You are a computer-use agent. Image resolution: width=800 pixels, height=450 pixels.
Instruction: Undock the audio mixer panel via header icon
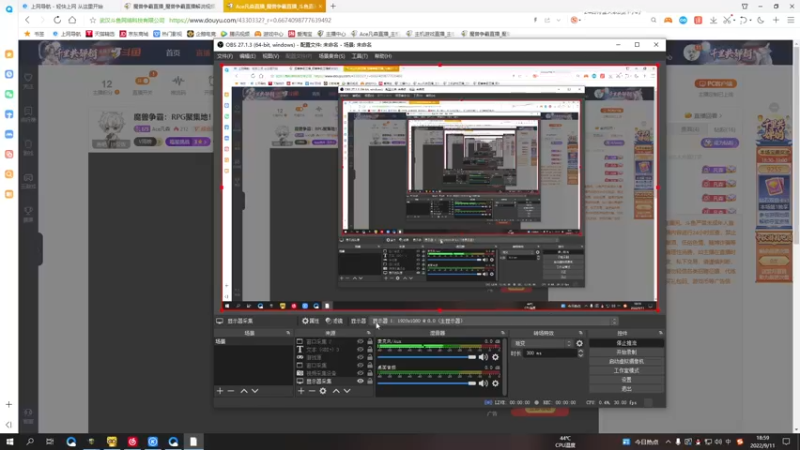click(503, 333)
